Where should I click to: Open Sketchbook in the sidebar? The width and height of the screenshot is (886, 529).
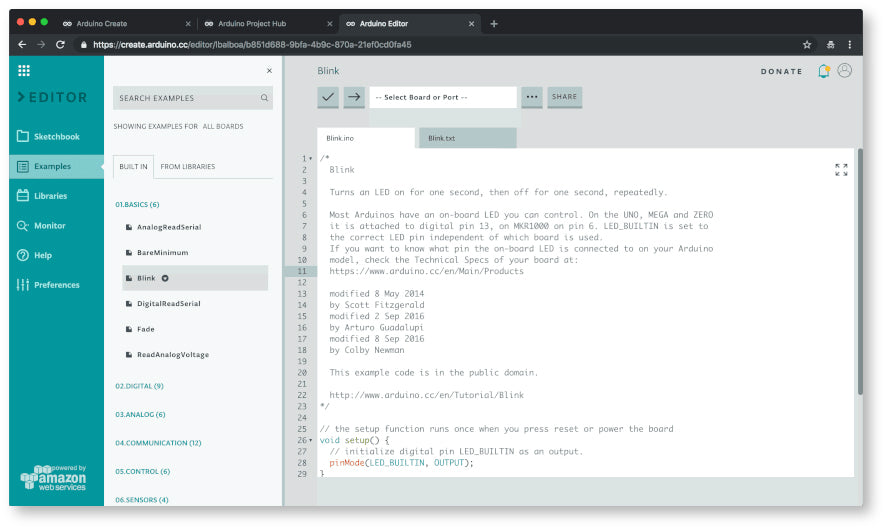[56, 137]
